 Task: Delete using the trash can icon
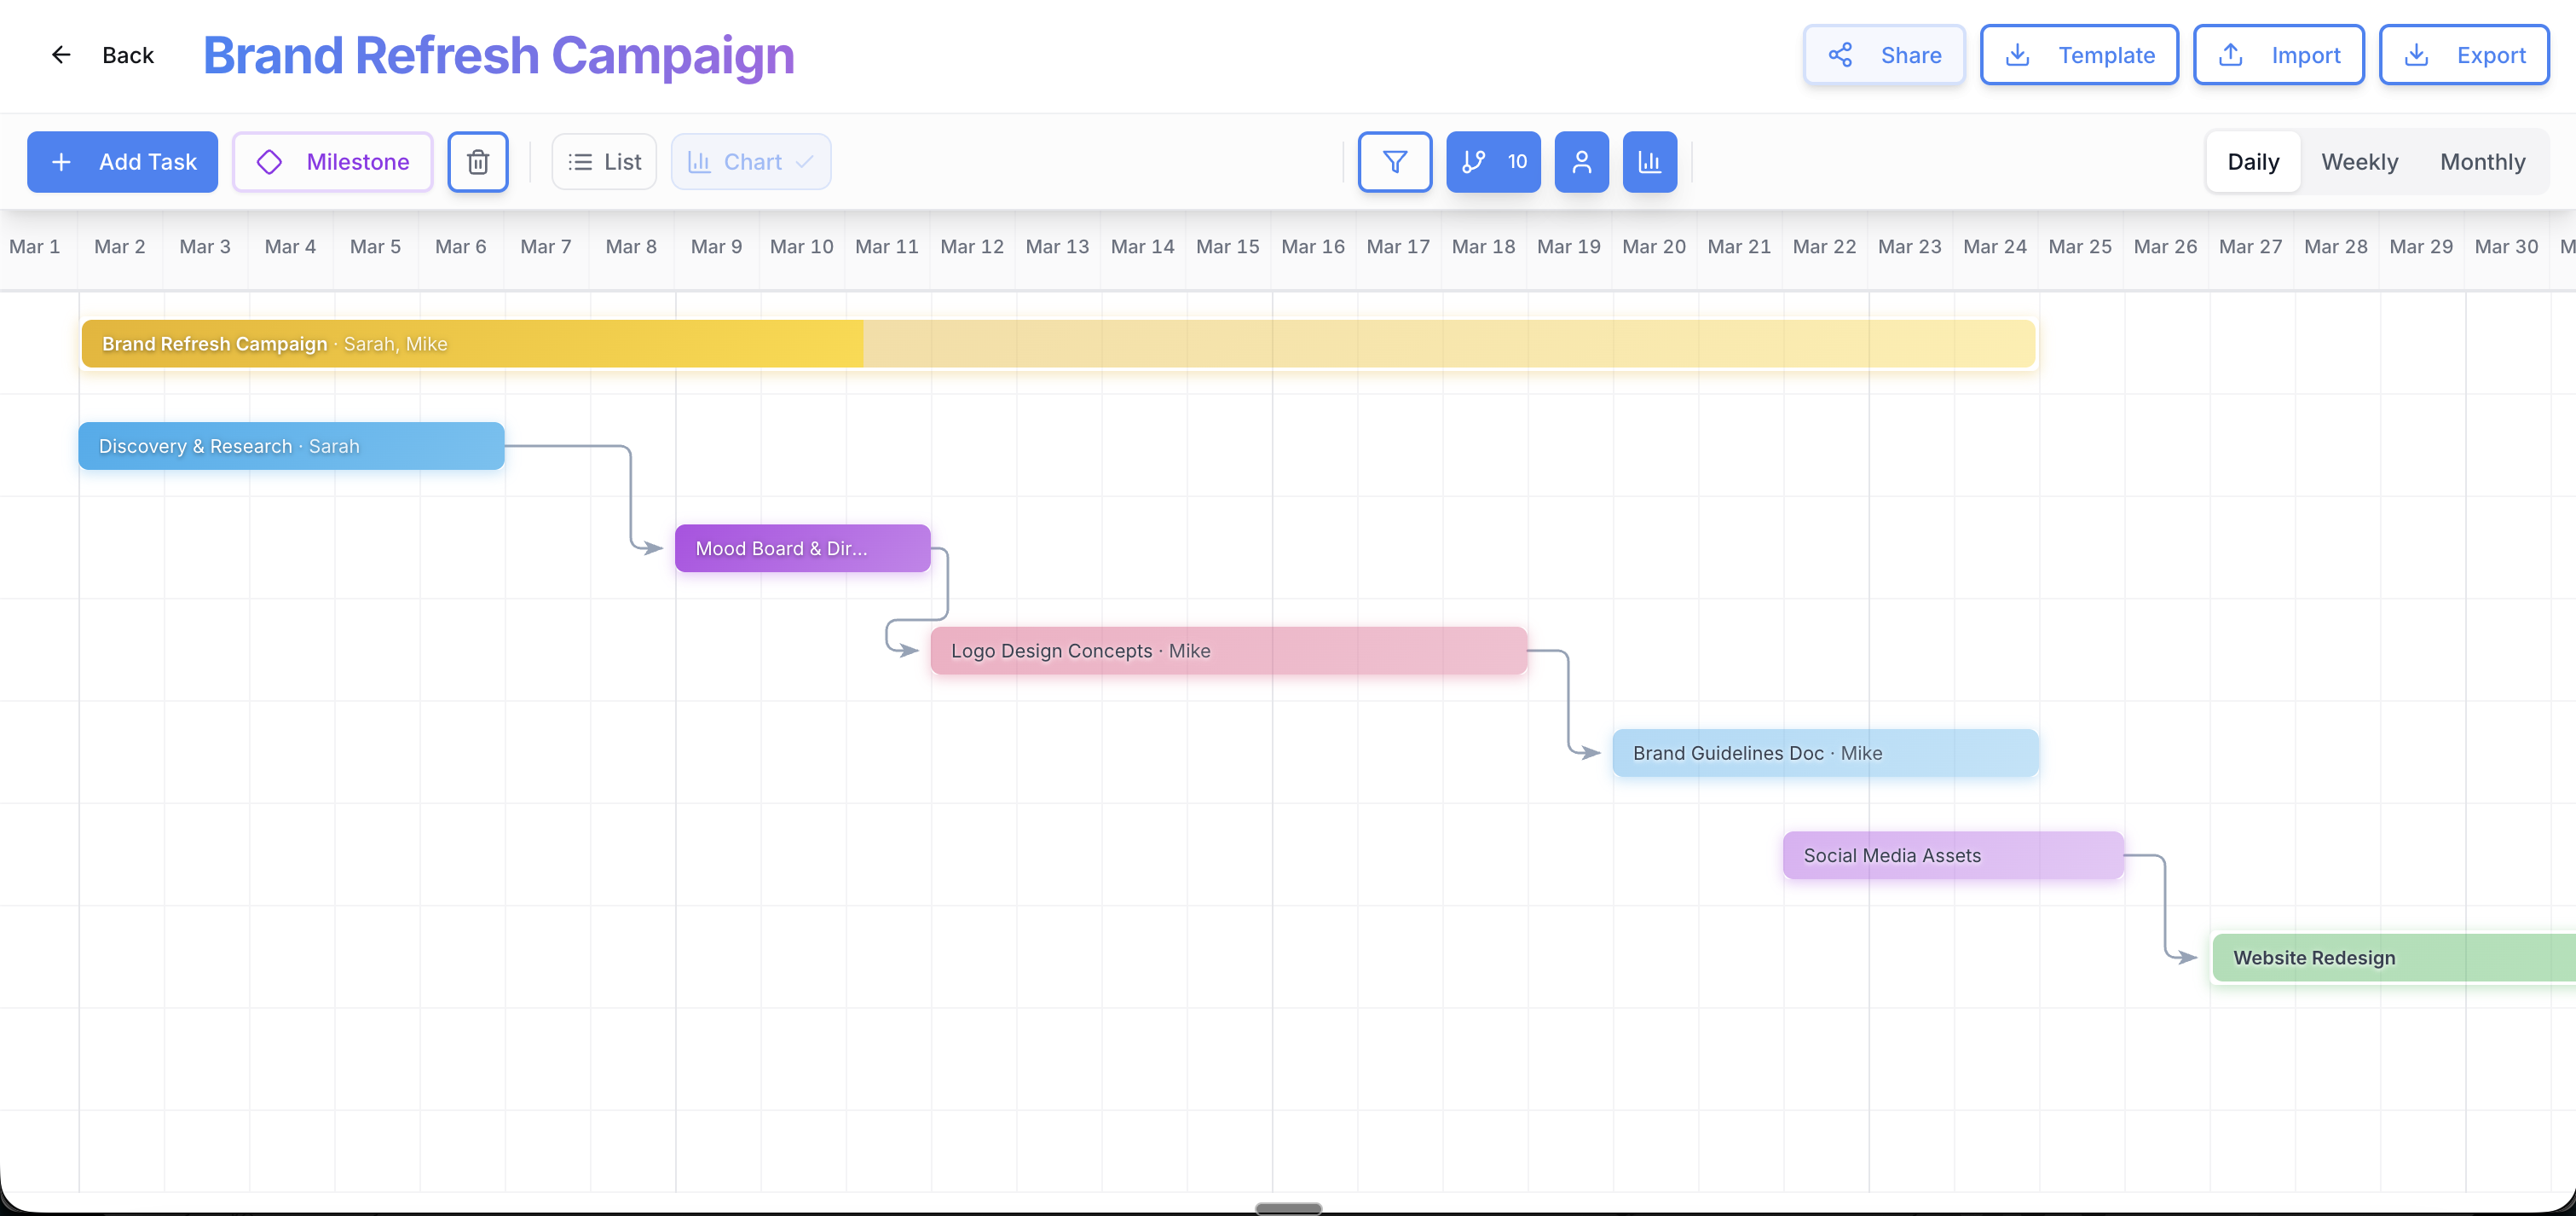click(478, 162)
